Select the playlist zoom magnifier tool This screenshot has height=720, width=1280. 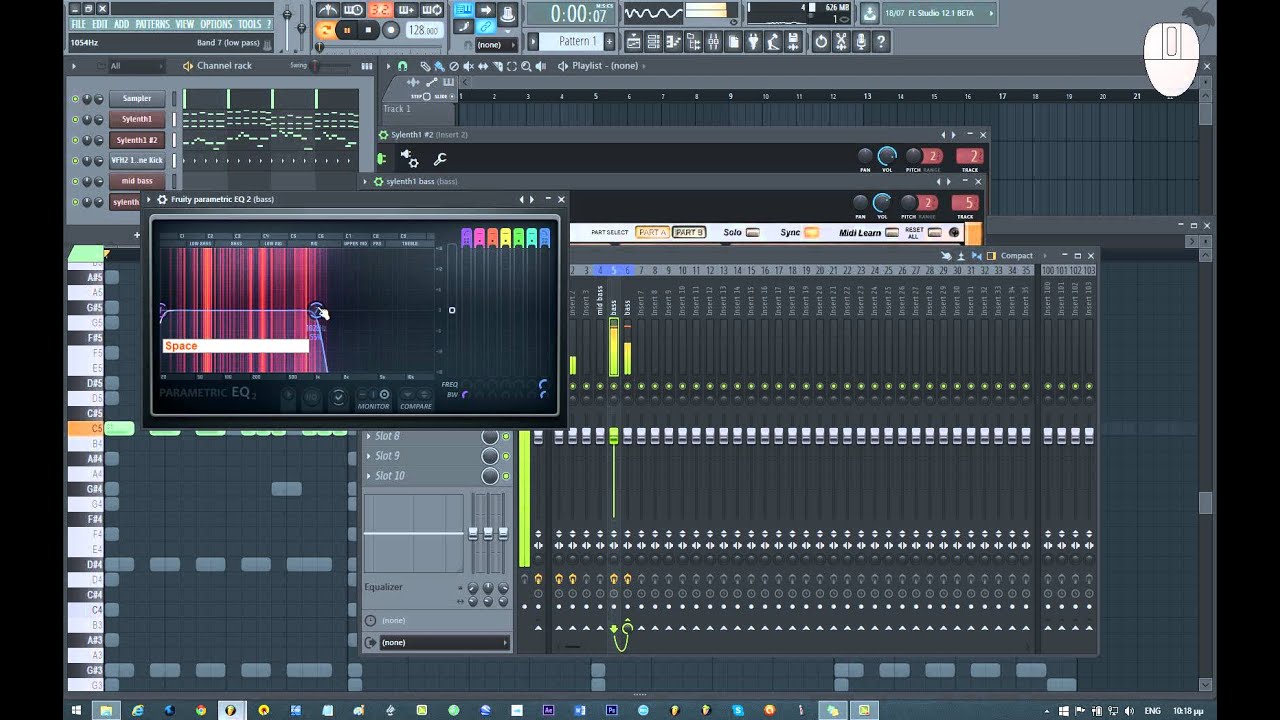[x=525, y=66]
